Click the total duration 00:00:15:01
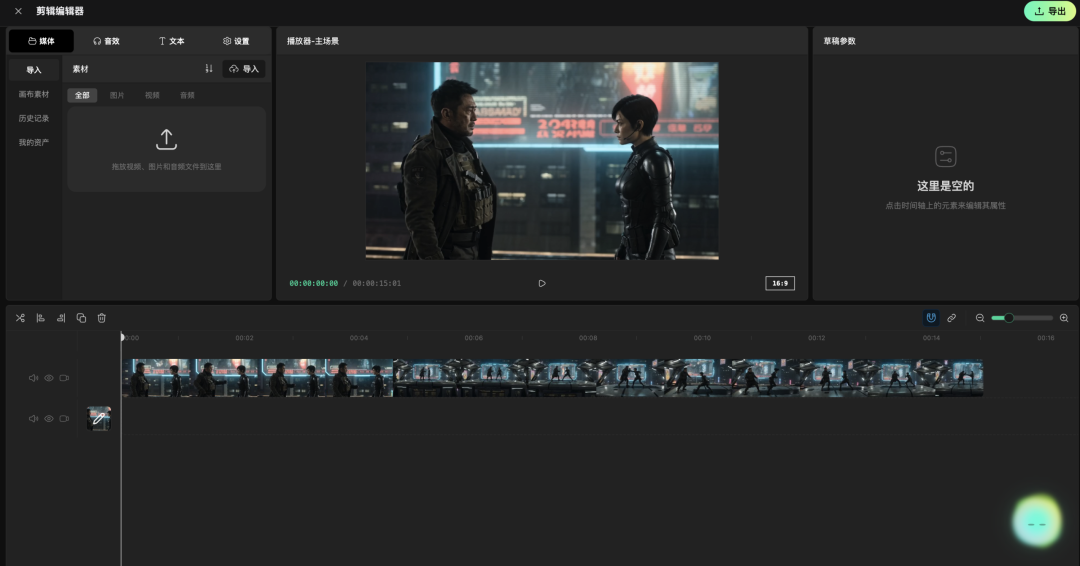Screen dimensions: 1080x566 point(377,283)
